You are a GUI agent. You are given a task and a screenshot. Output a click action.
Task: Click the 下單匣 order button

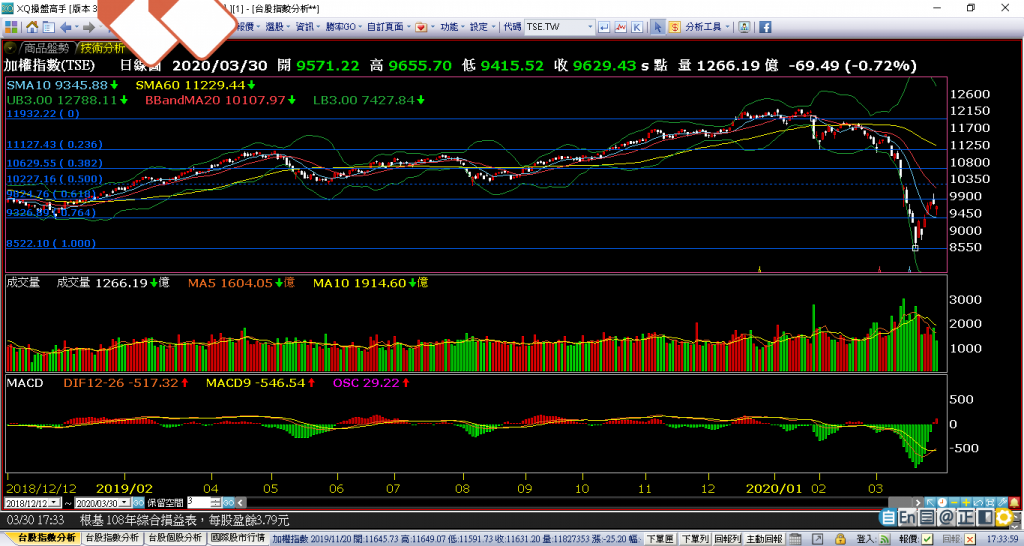click(660, 538)
